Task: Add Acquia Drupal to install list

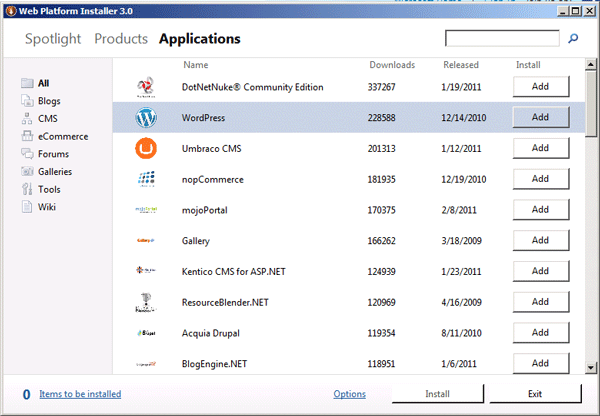Action: tap(541, 332)
